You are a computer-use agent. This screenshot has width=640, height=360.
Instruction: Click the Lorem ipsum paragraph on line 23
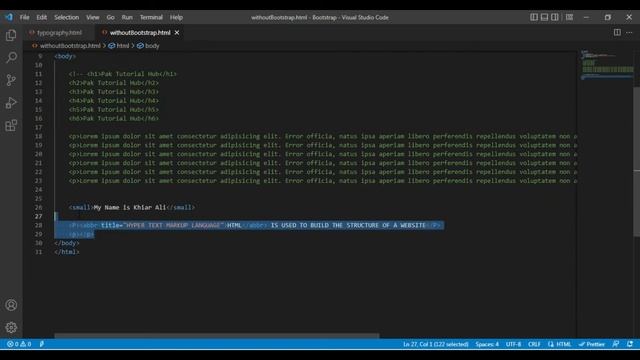coord(323,181)
